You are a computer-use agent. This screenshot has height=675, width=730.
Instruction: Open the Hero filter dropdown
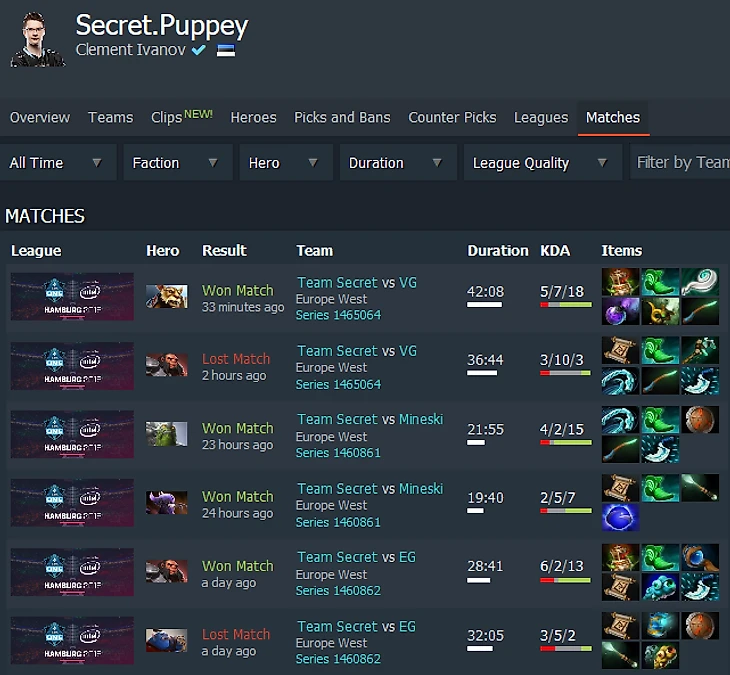[286, 162]
